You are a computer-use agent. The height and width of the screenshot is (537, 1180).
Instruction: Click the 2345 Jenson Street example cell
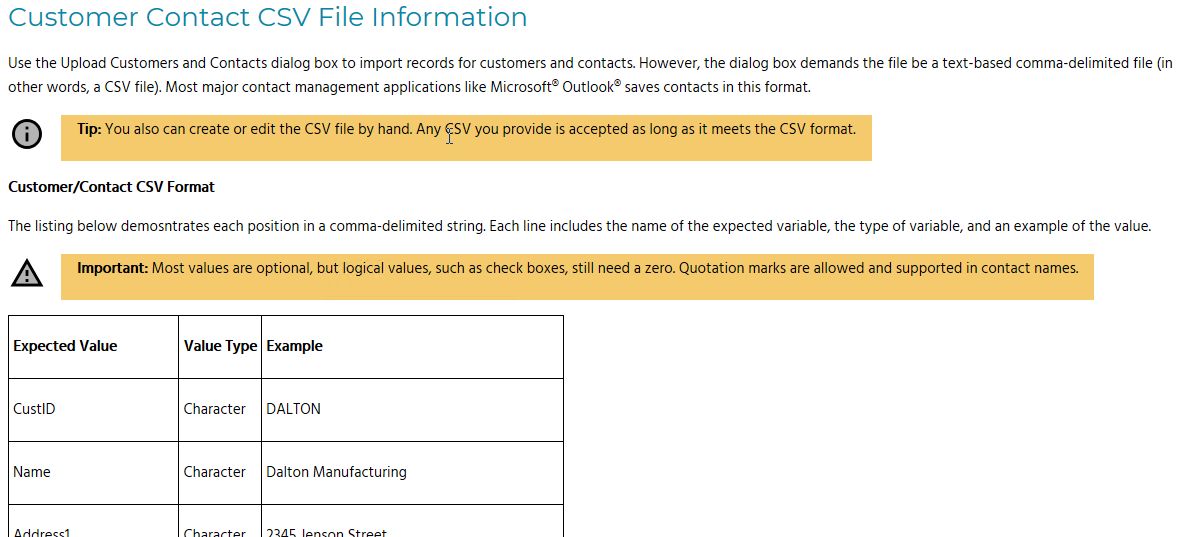click(x=412, y=521)
